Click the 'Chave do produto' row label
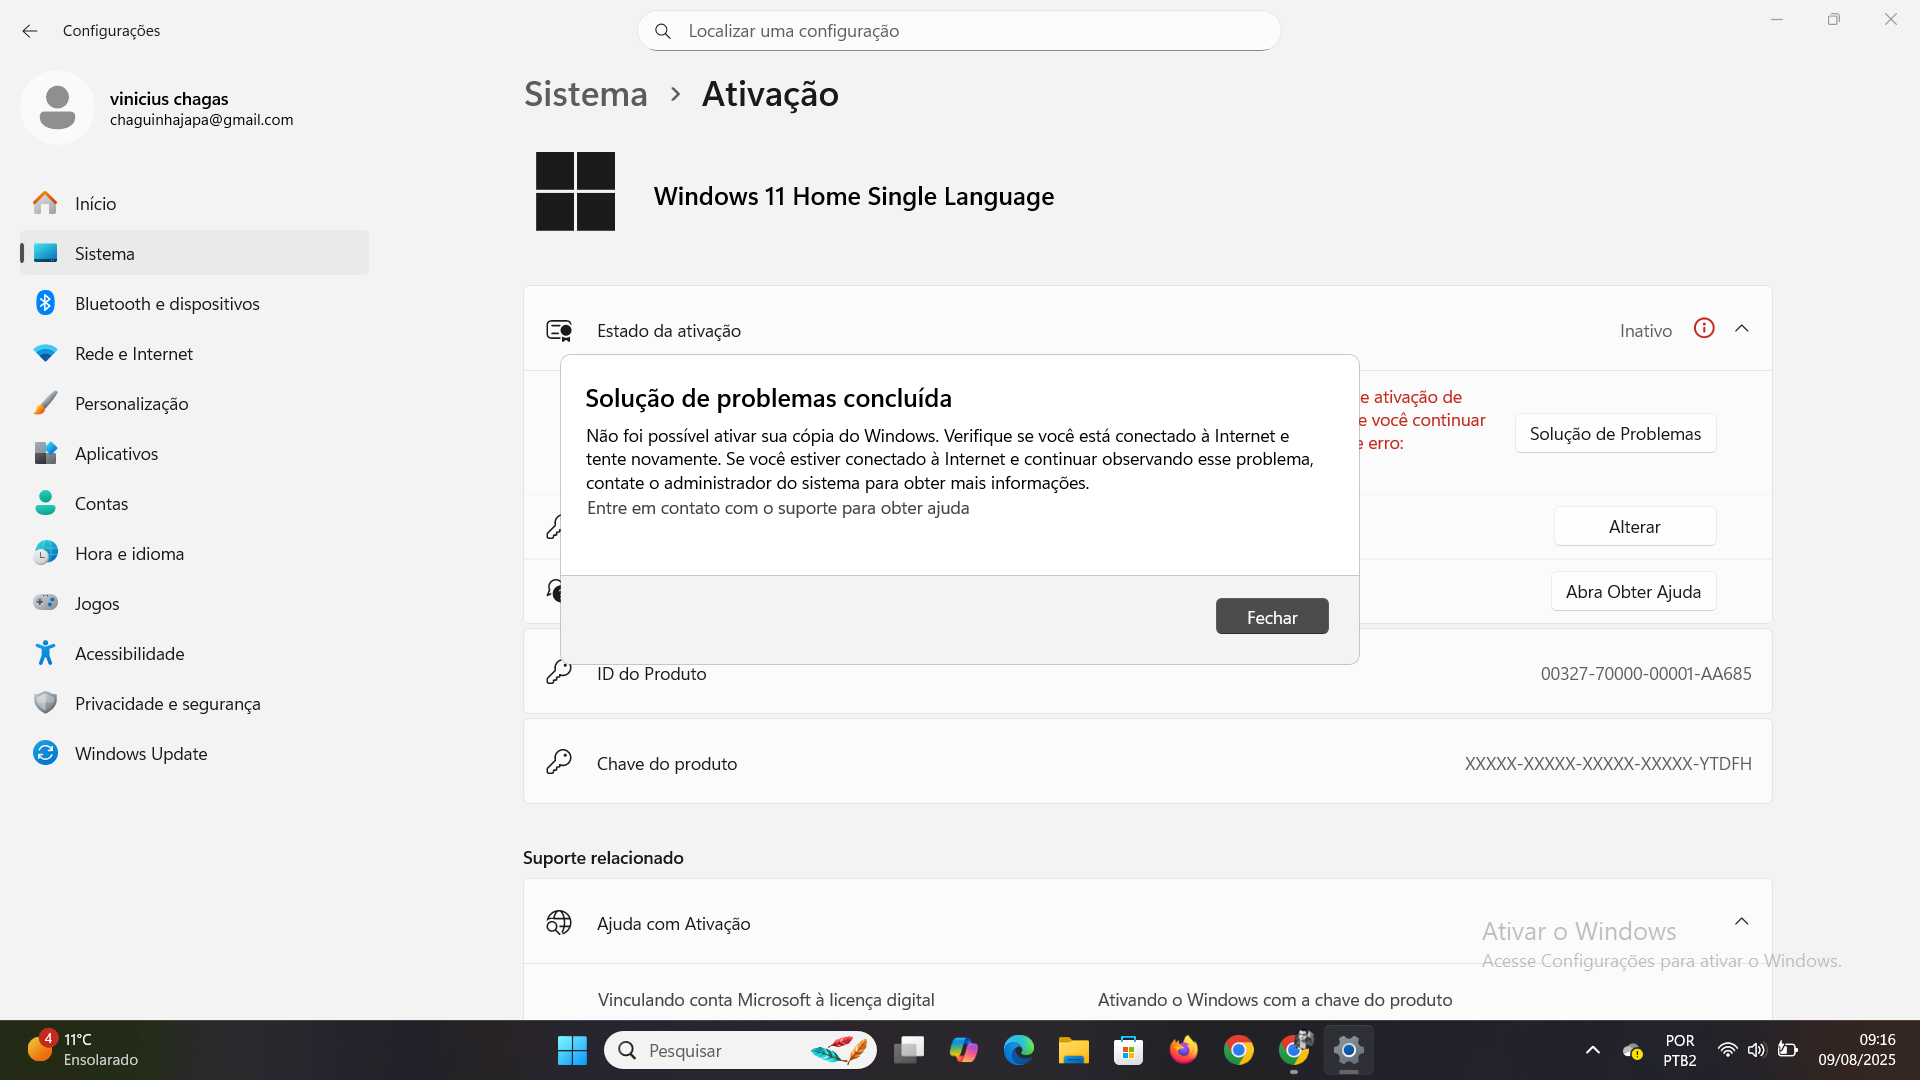Screen dimensions: 1920x1080 667,764
